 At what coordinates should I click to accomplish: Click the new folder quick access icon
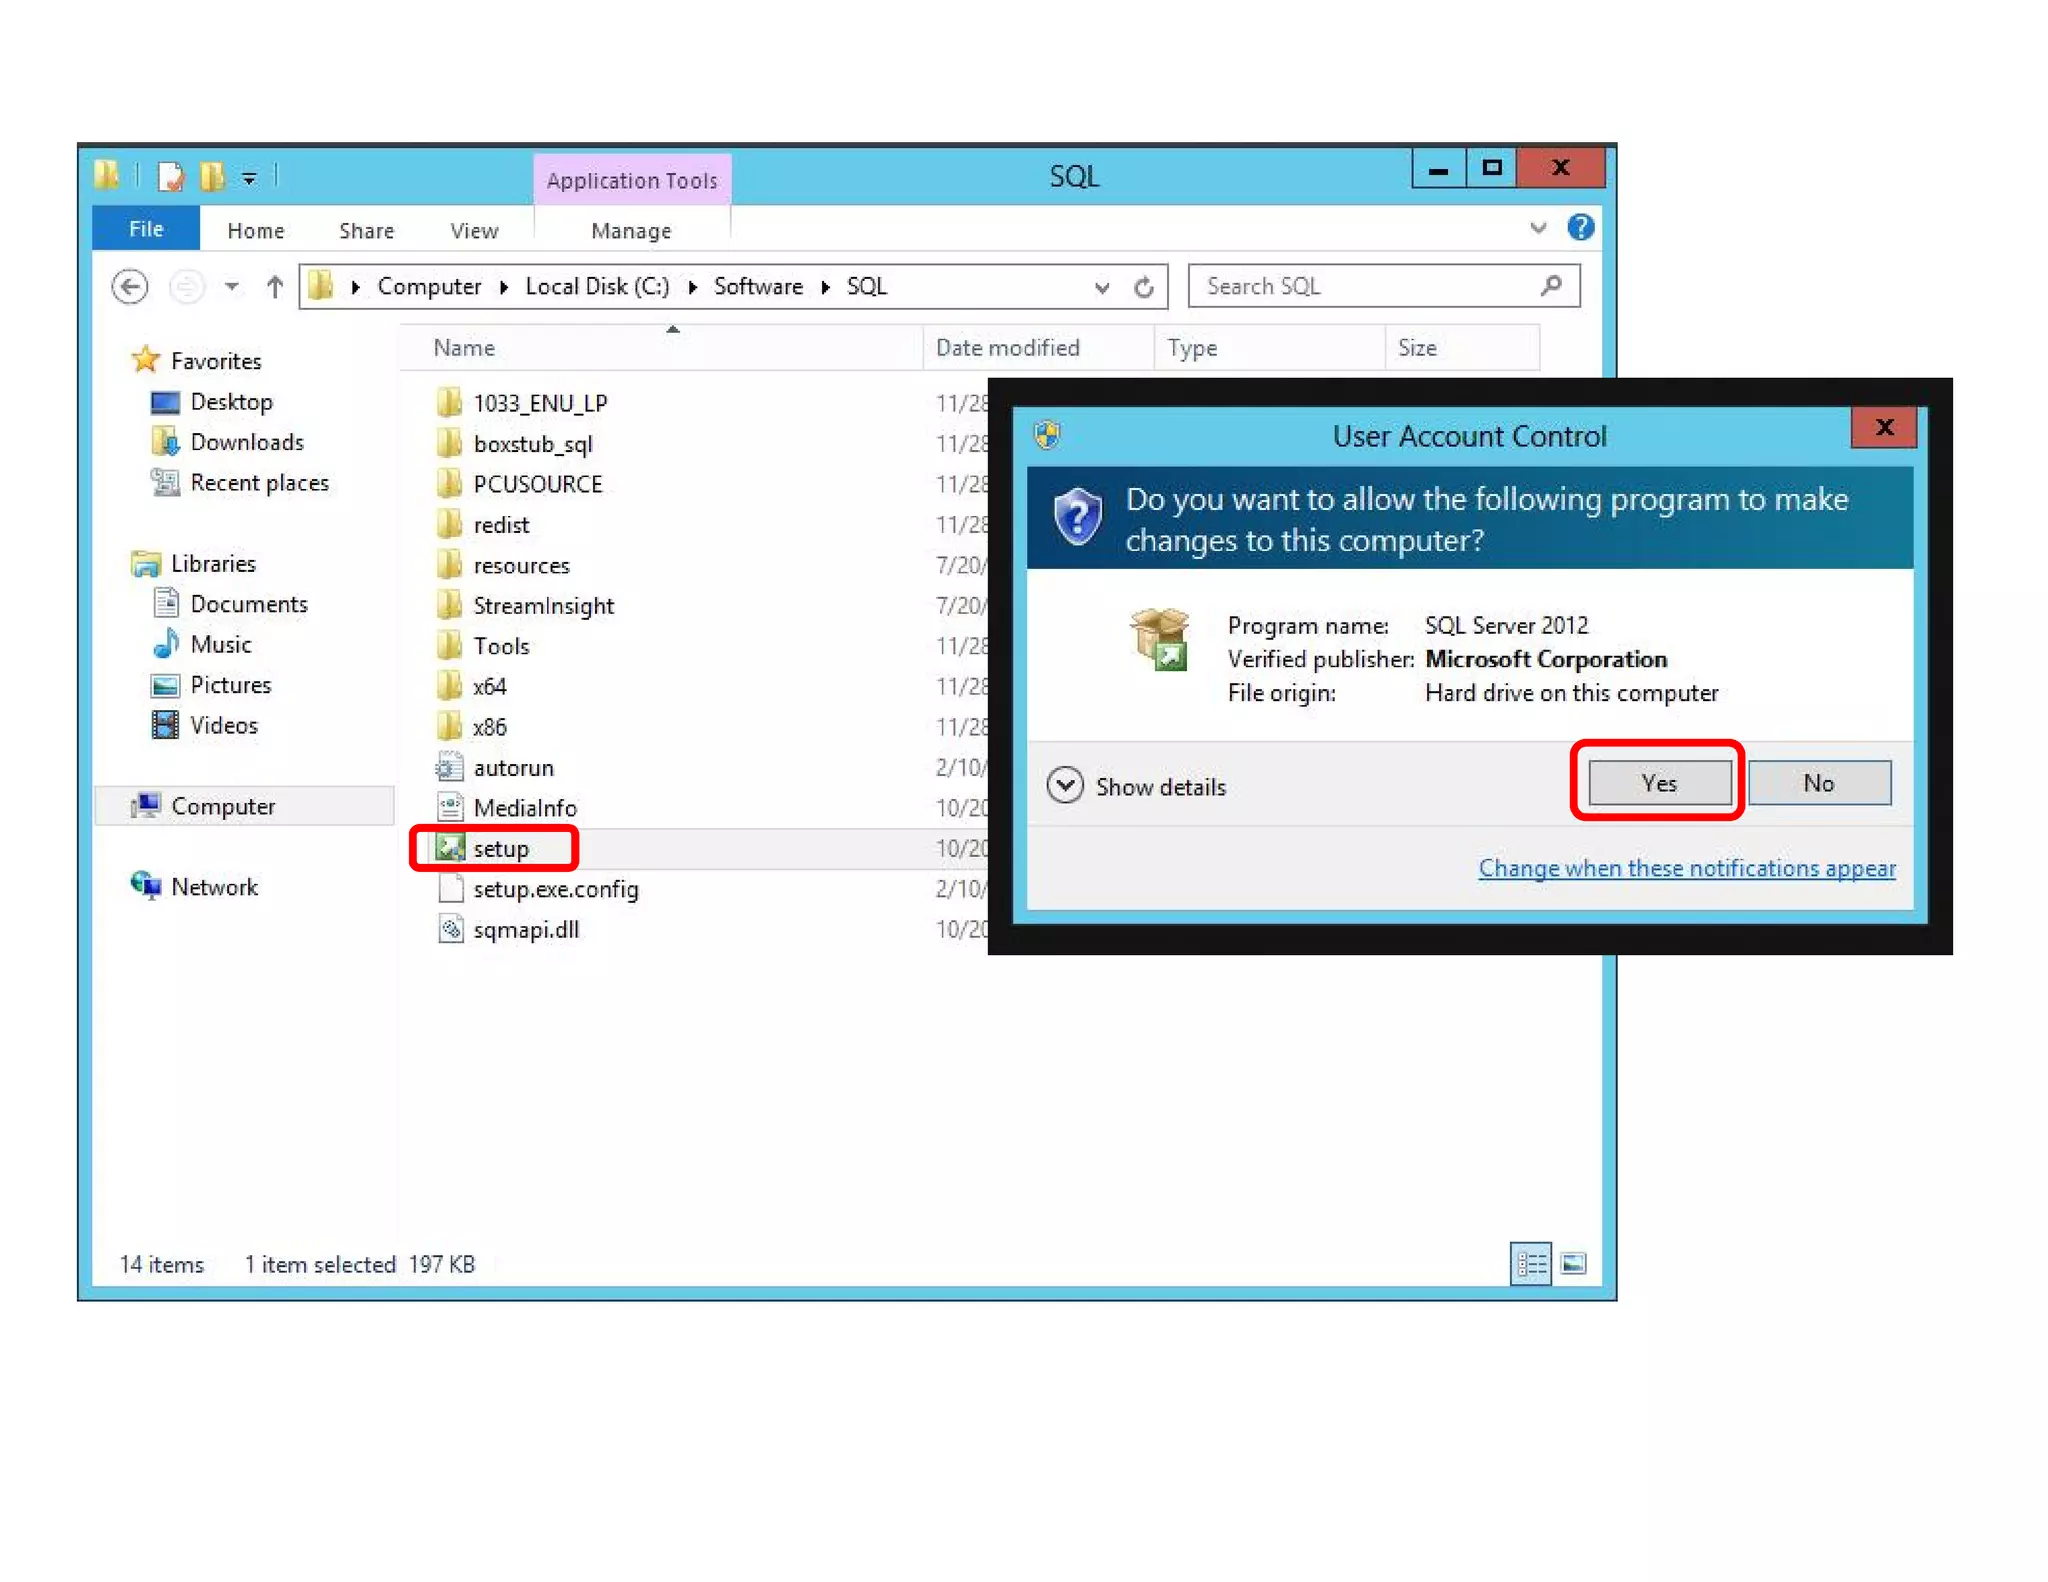pyautogui.click(x=212, y=177)
